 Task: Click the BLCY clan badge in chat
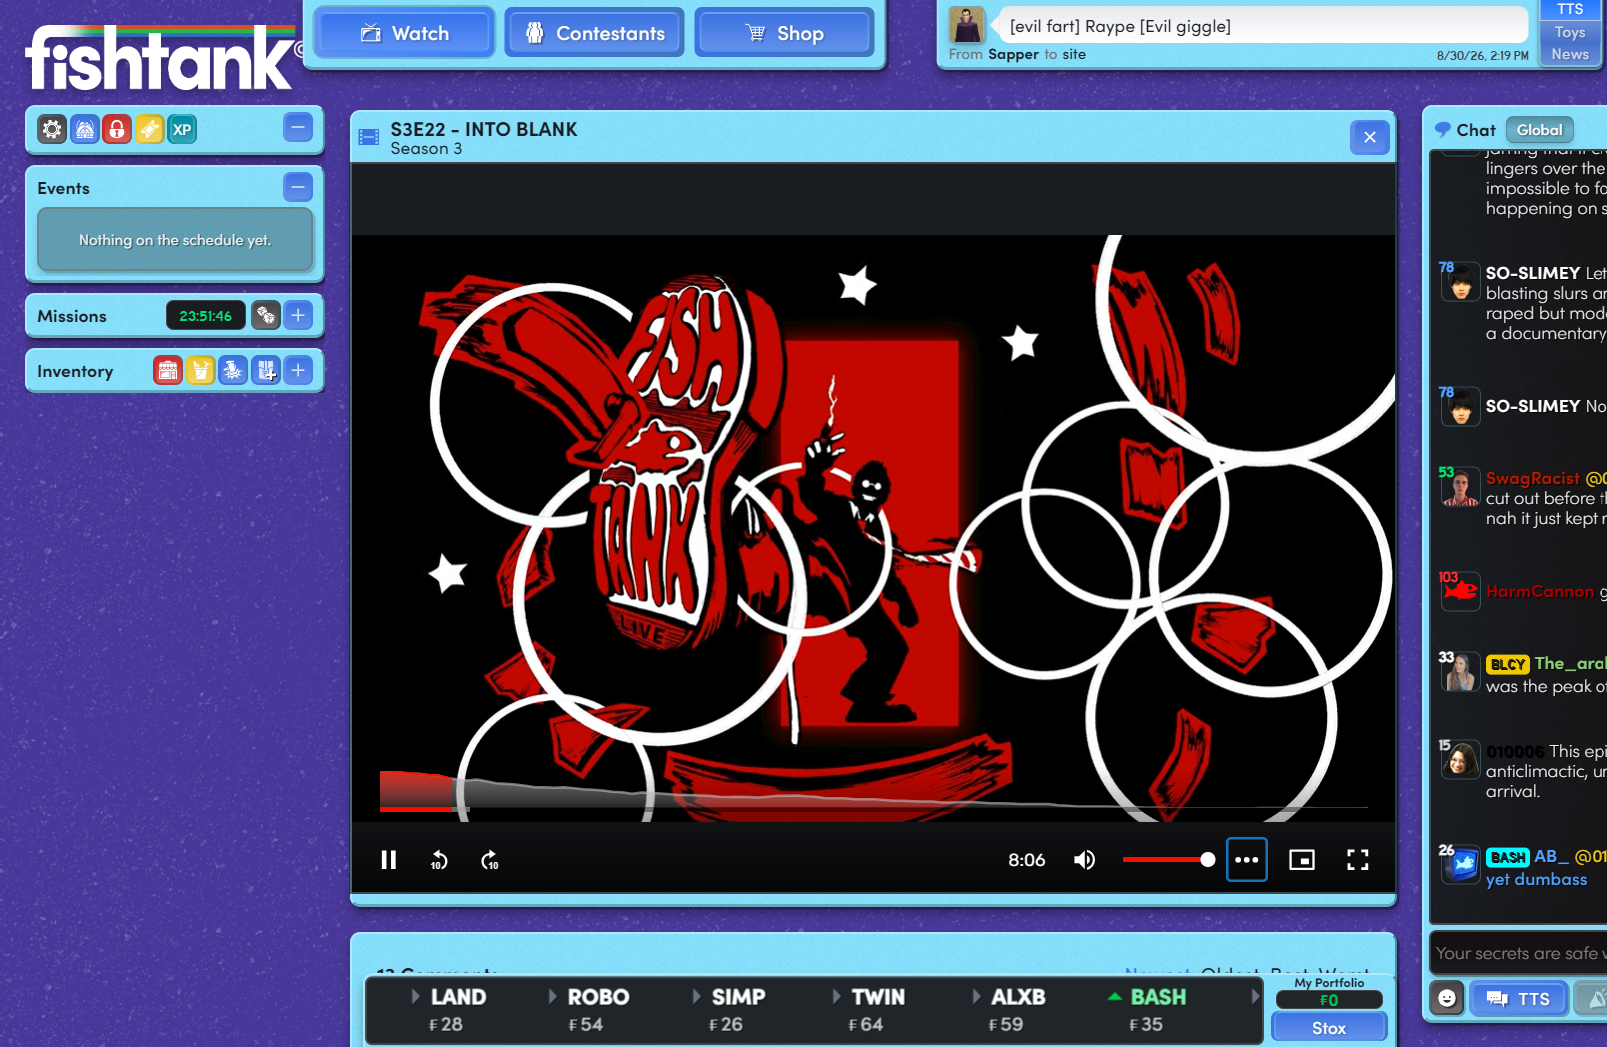[1508, 664]
